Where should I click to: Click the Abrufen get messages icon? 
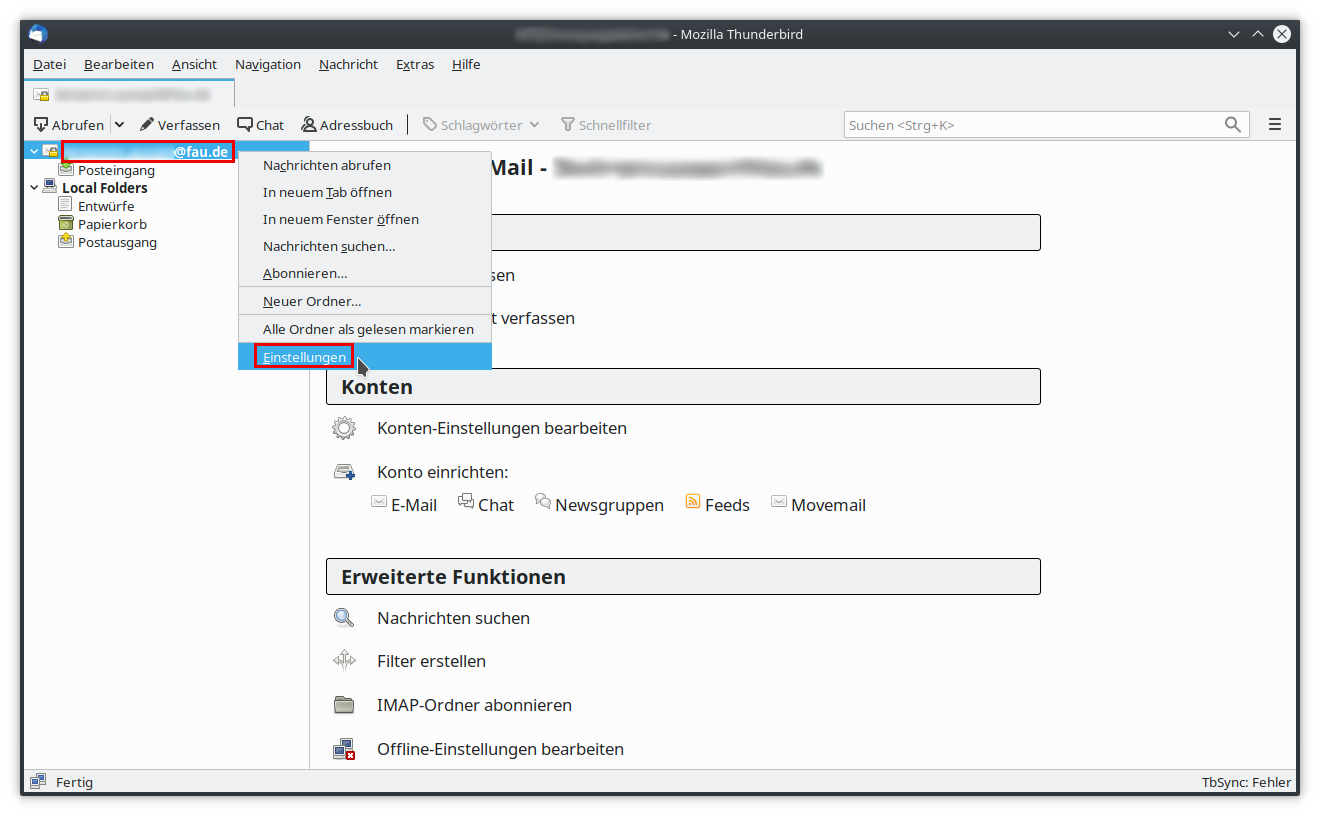coord(41,125)
